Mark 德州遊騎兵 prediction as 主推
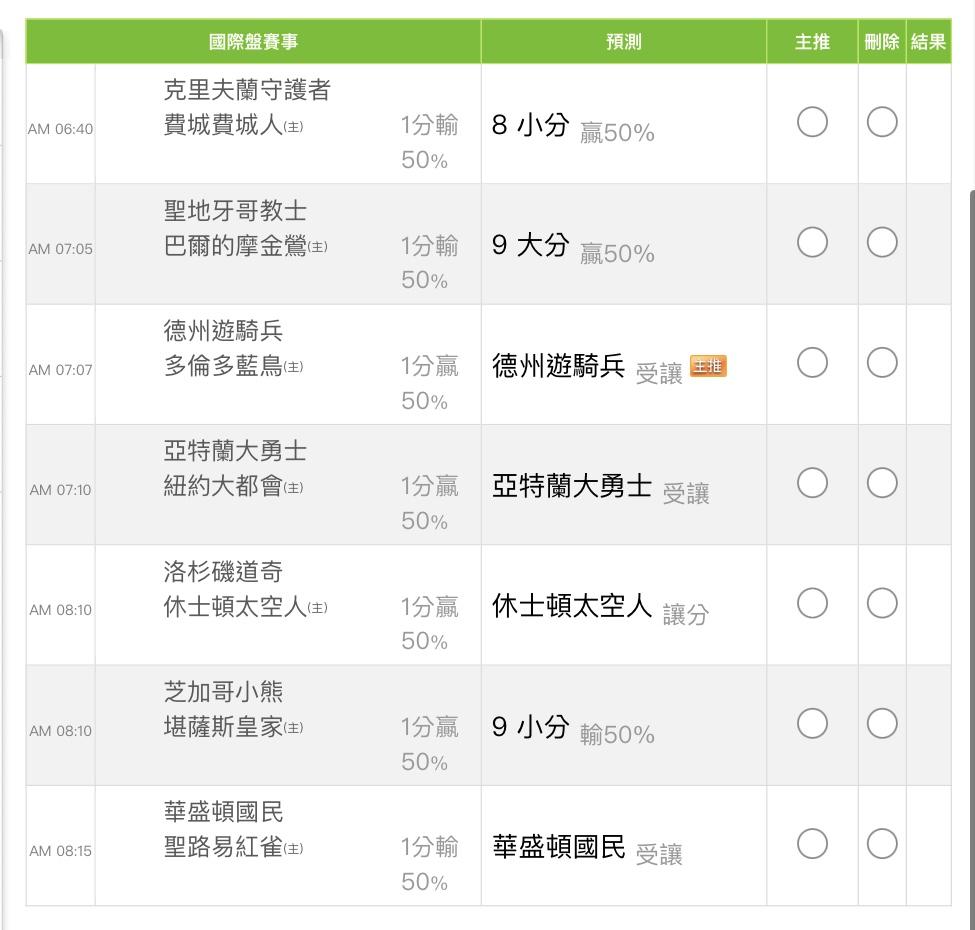The width and height of the screenshot is (975, 930). pyautogui.click(x=812, y=363)
